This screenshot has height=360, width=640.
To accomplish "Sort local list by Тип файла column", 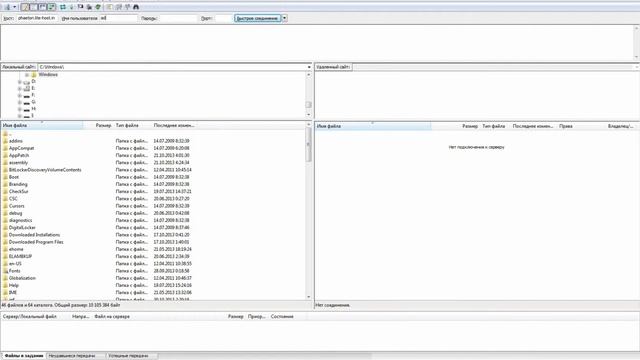I will coord(132,126).
